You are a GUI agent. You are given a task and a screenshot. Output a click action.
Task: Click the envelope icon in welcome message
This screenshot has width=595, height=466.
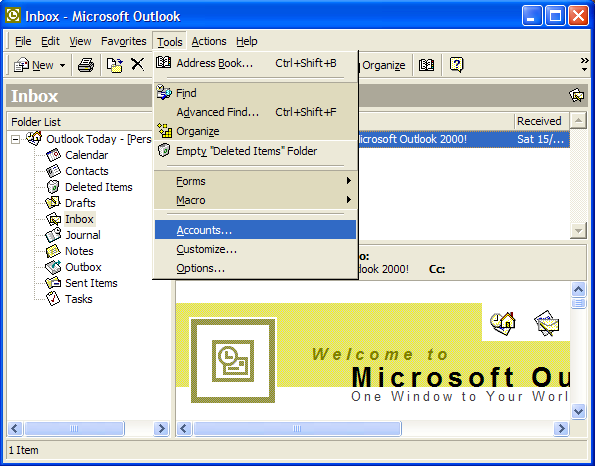[546, 323]
